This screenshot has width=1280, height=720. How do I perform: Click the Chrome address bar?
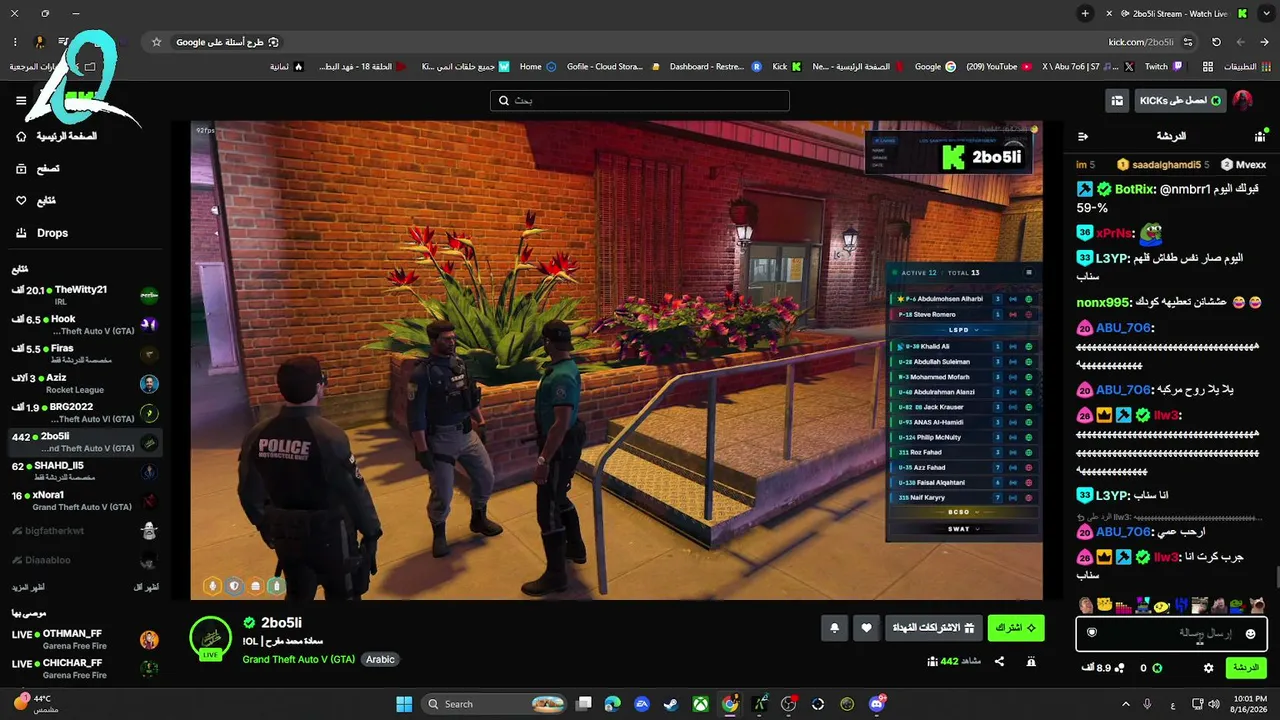click(670, 42)
